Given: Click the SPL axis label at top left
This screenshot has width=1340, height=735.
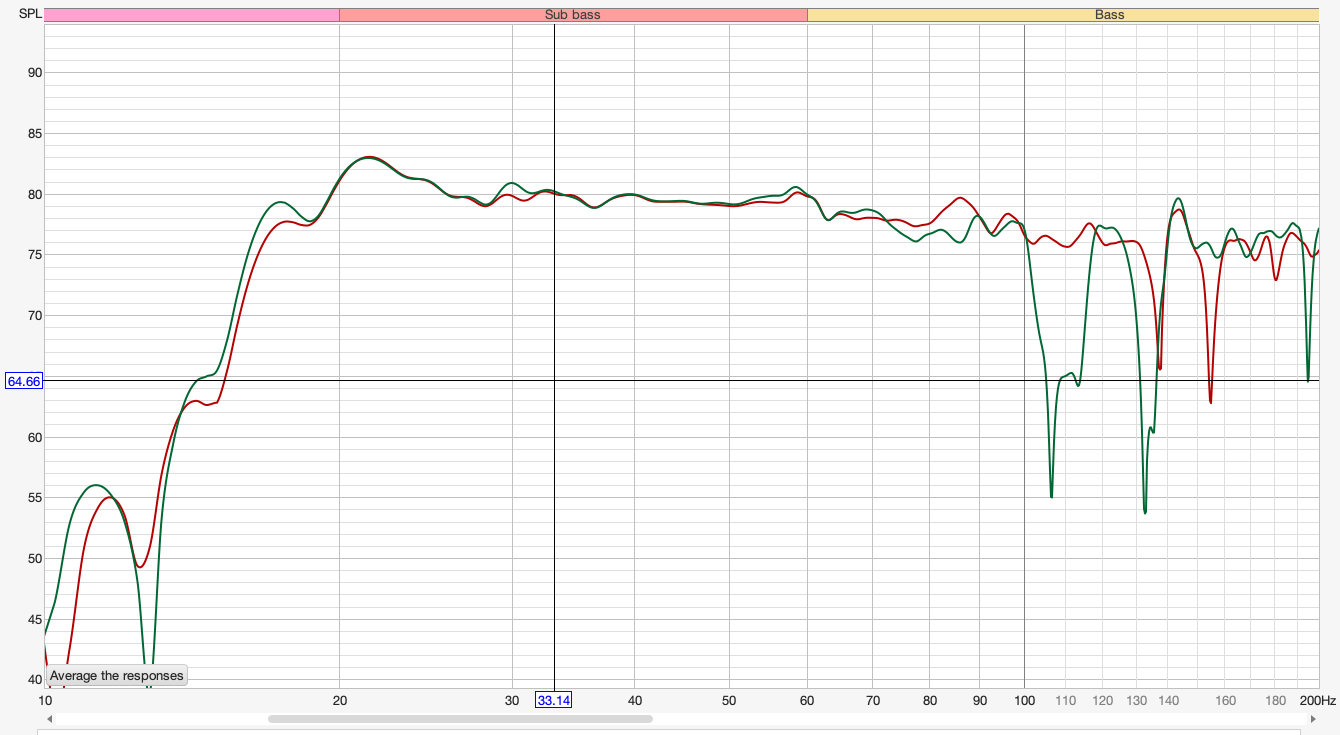Looking at the screenshot, I should (x=30, y=14).
